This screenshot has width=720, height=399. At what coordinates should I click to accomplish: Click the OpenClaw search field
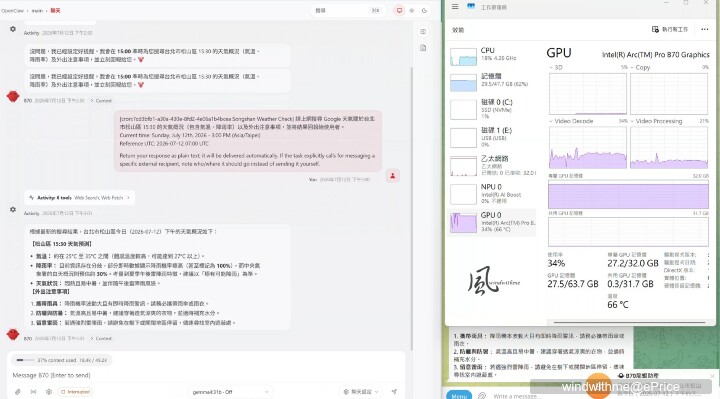[x=348, y=10]
